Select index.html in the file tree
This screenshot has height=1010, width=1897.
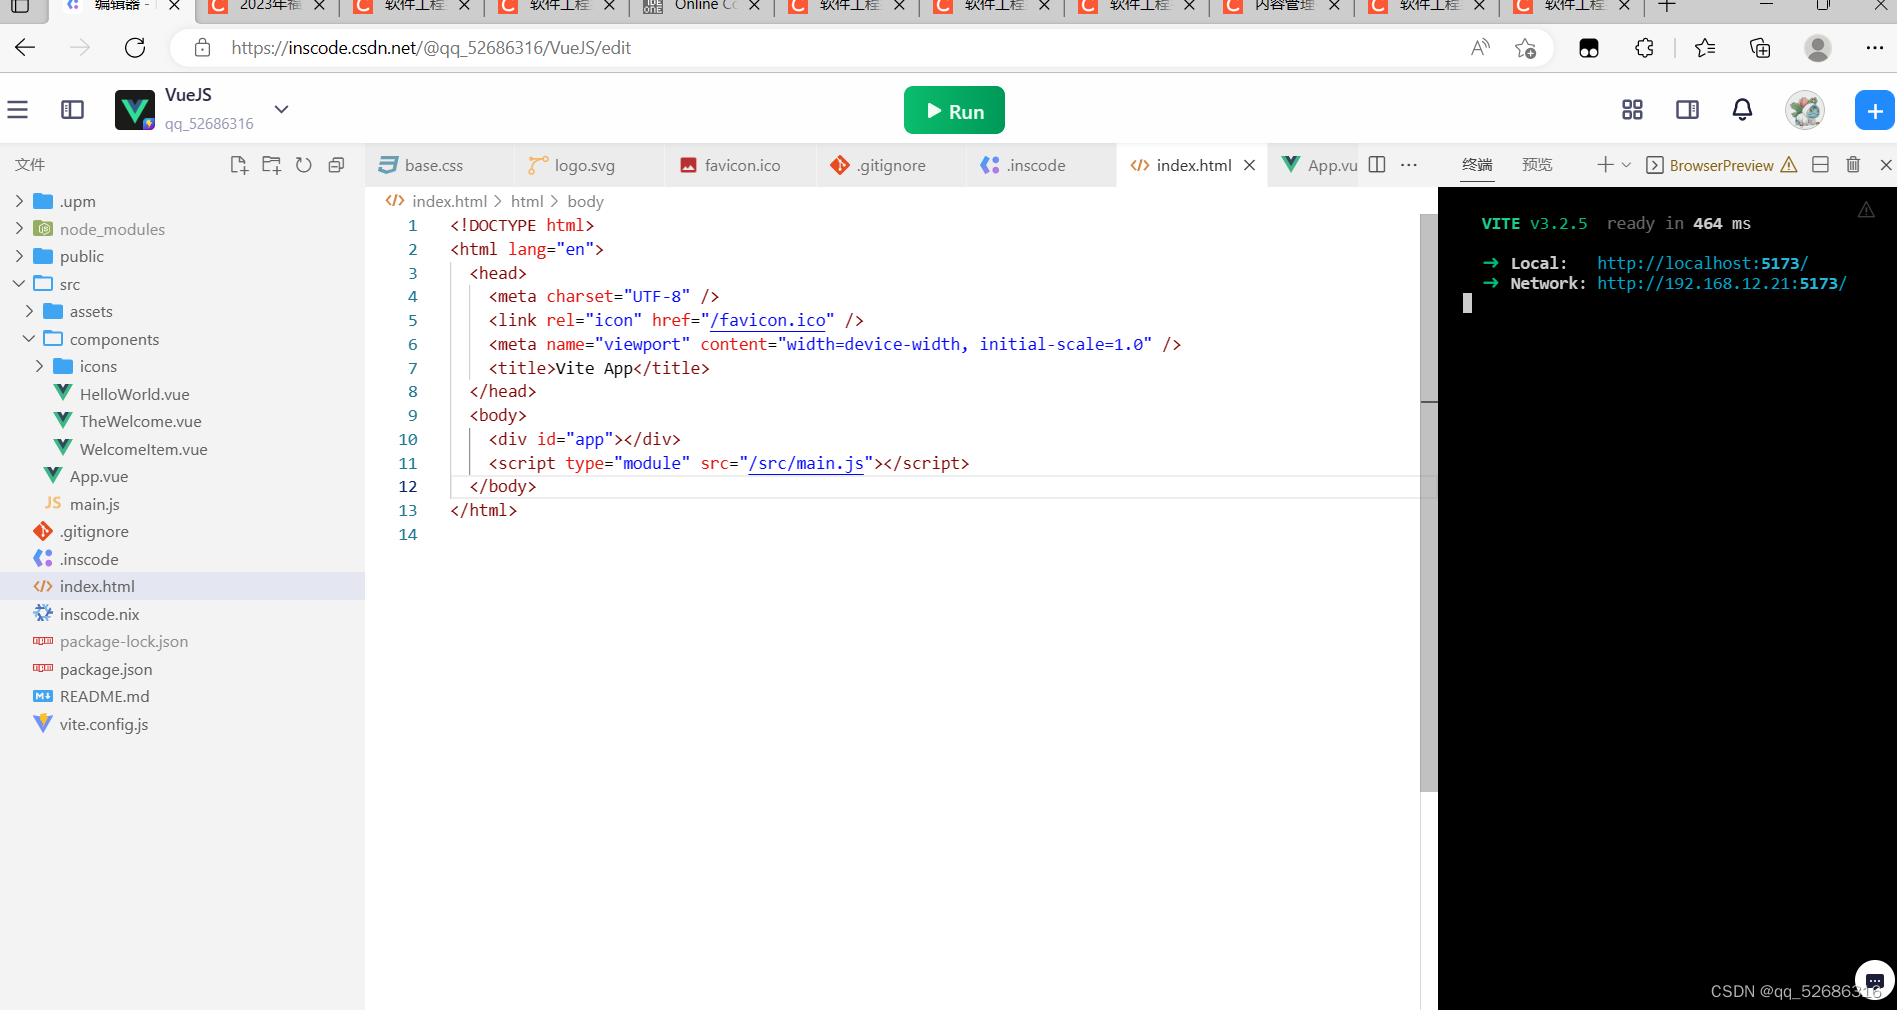182,586
